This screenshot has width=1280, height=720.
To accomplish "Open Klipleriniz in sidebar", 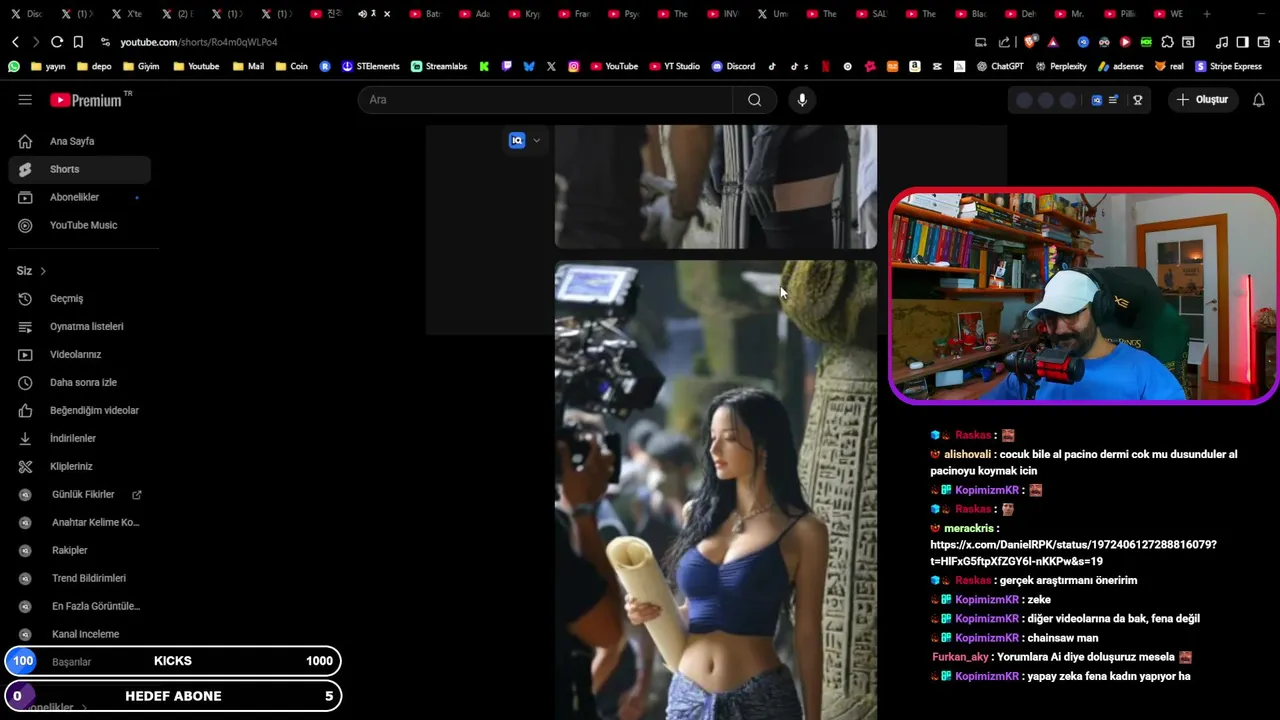I will 80,467.
